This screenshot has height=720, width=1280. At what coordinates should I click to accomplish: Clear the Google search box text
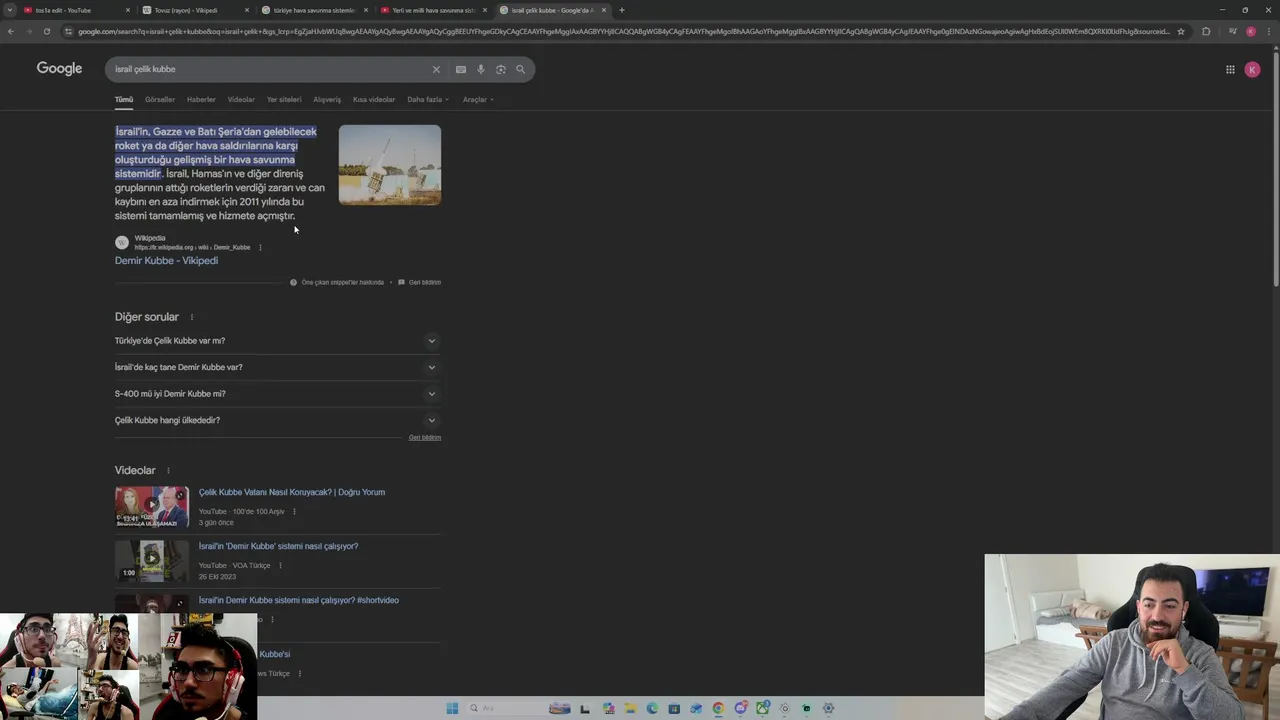[436, 69]
